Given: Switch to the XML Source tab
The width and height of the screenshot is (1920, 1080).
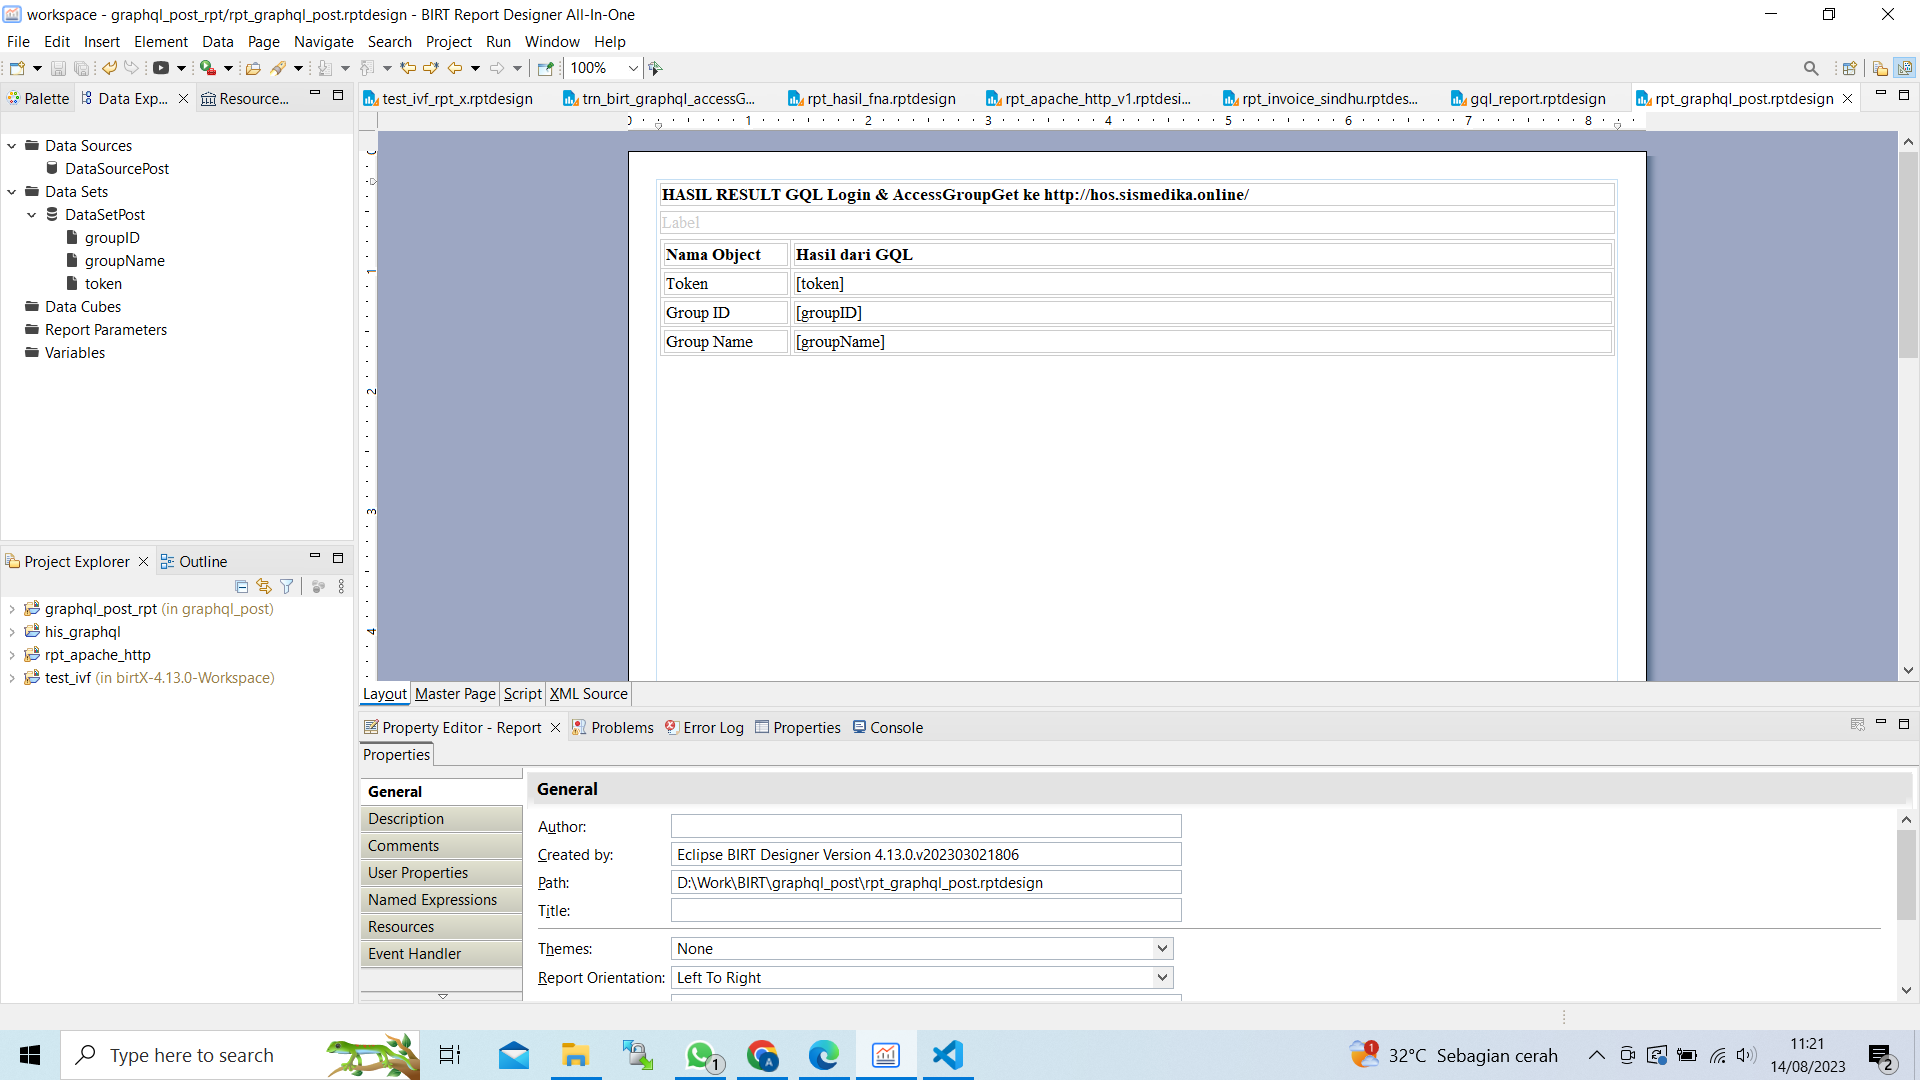Looking at the screenshot, I should (588, 694).
